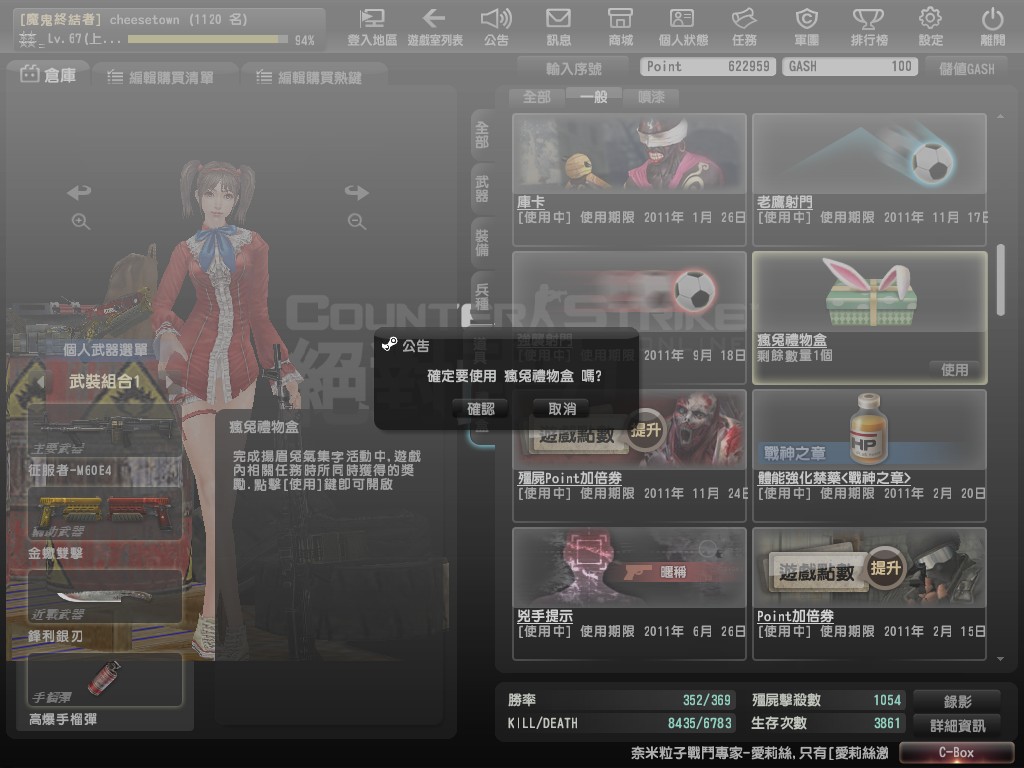Select the vertical 全部 category tab
Viewport: 1024px width, 768px height.
(482, 135)
